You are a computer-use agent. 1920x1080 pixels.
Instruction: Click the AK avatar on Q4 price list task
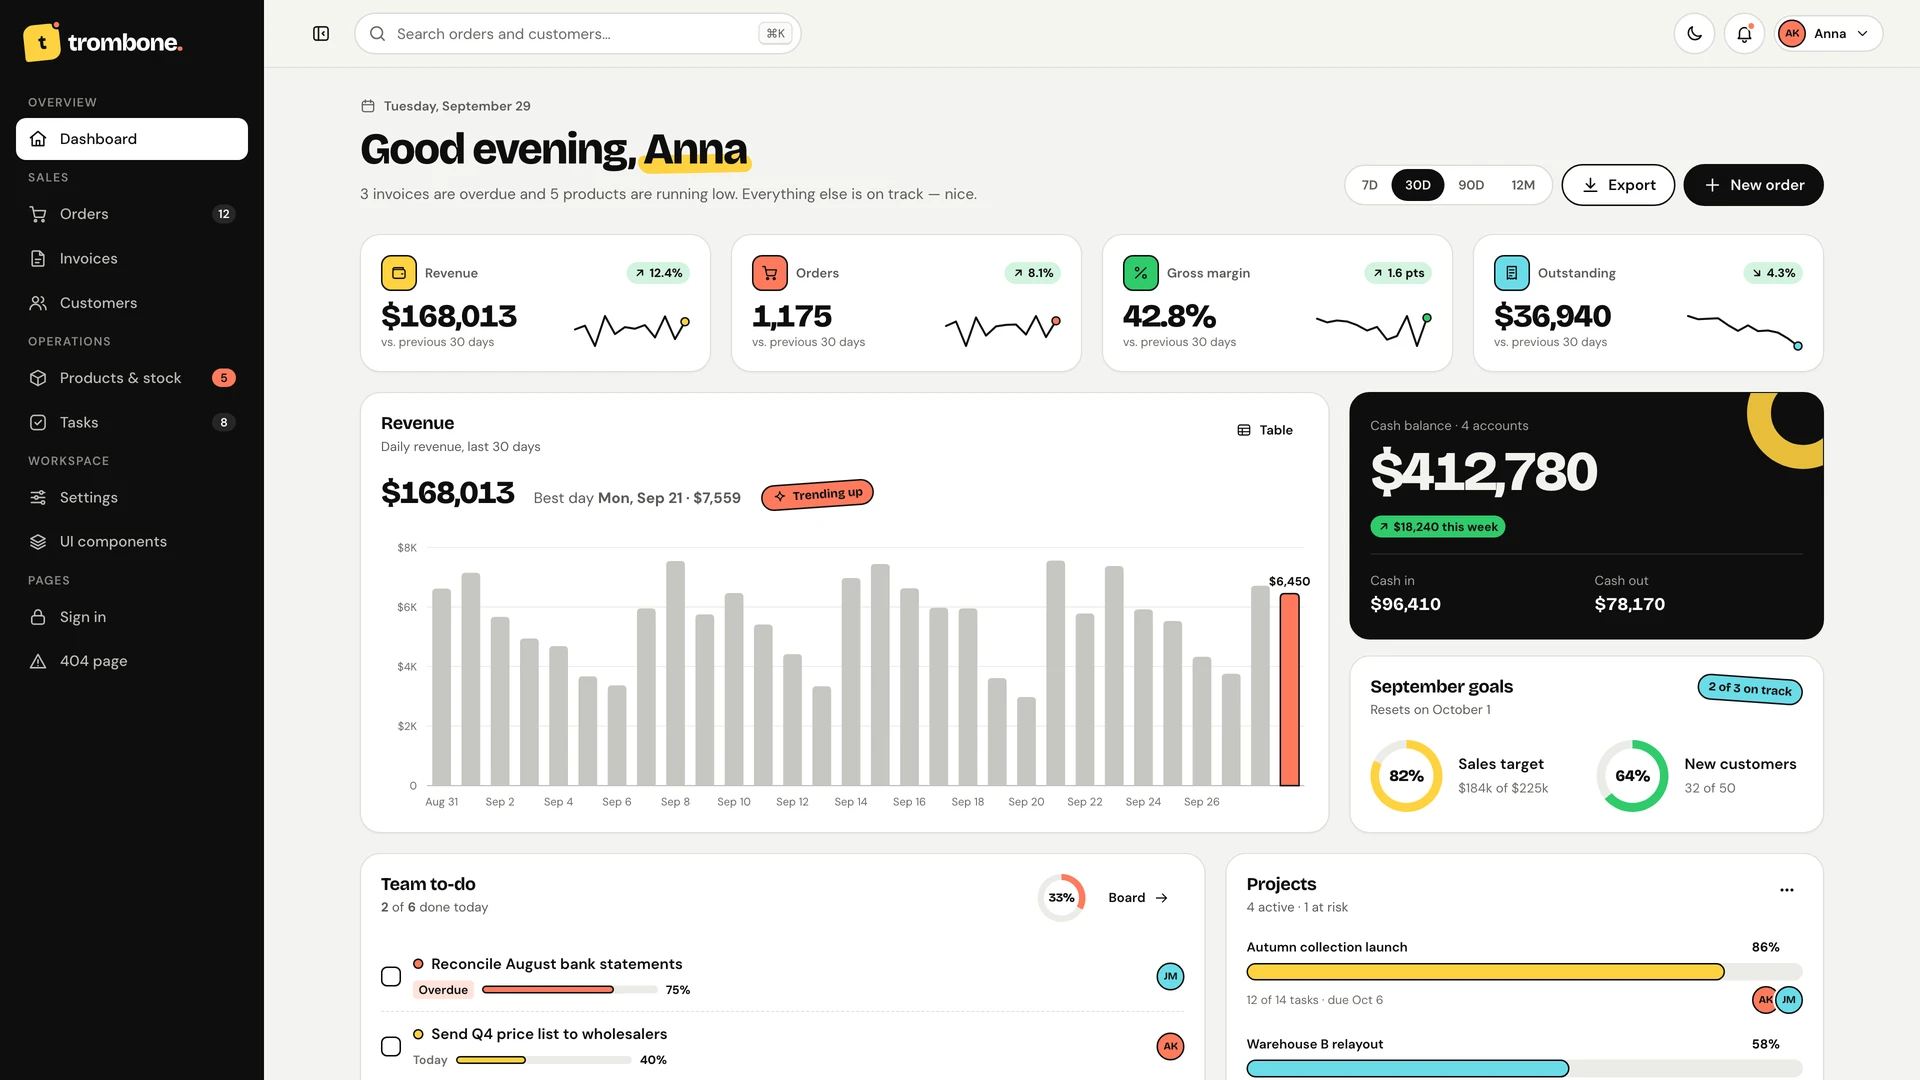(1170, 1046)
